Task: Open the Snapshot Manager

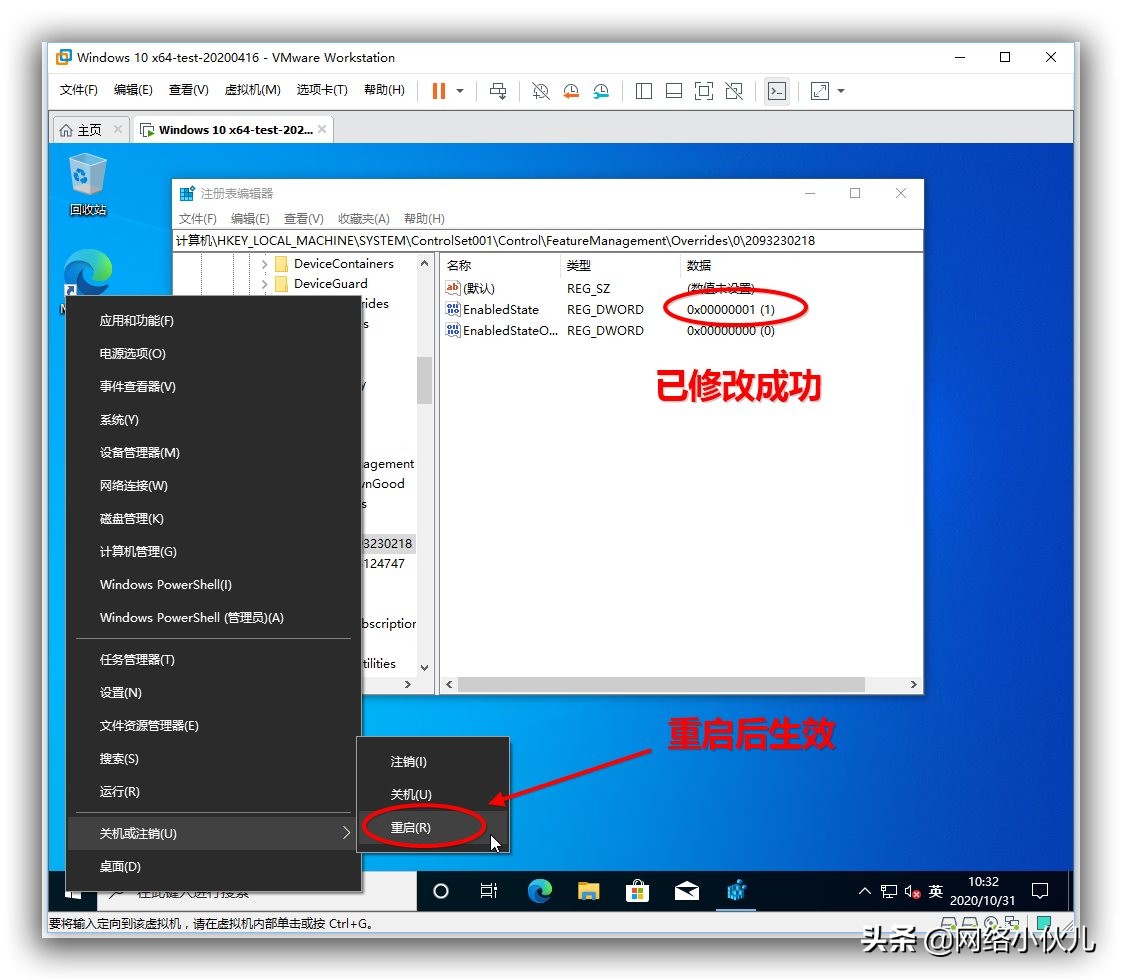Action: tap(601, 91)
